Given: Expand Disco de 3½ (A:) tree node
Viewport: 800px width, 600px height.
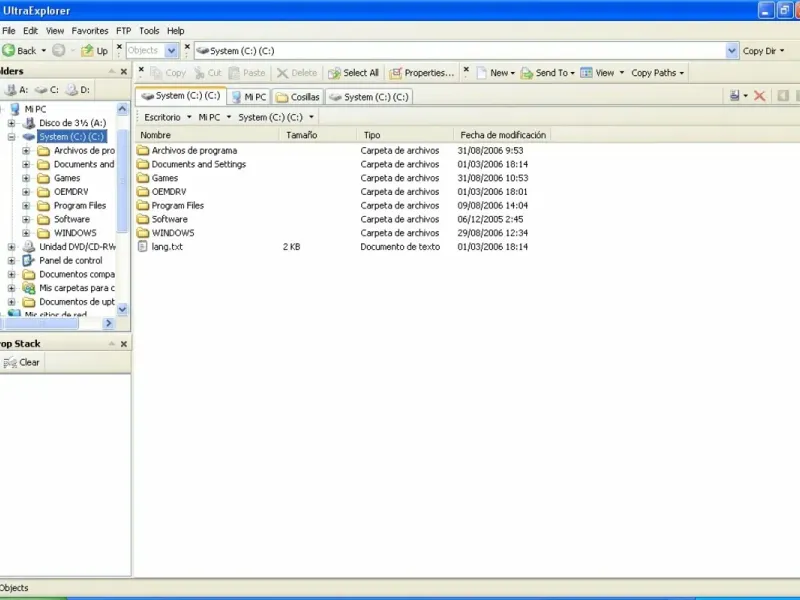Looking at the screenshot, I should pyautogui.click(x=11, y=123).
